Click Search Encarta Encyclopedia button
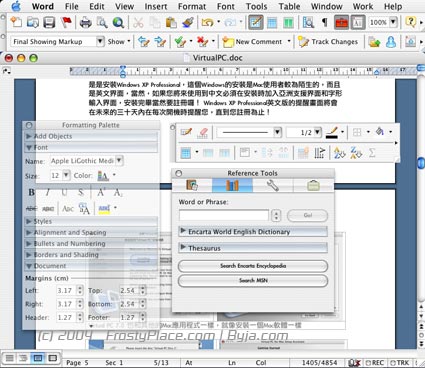This screenshot has height=368, width=425. [x=253, y=266]
